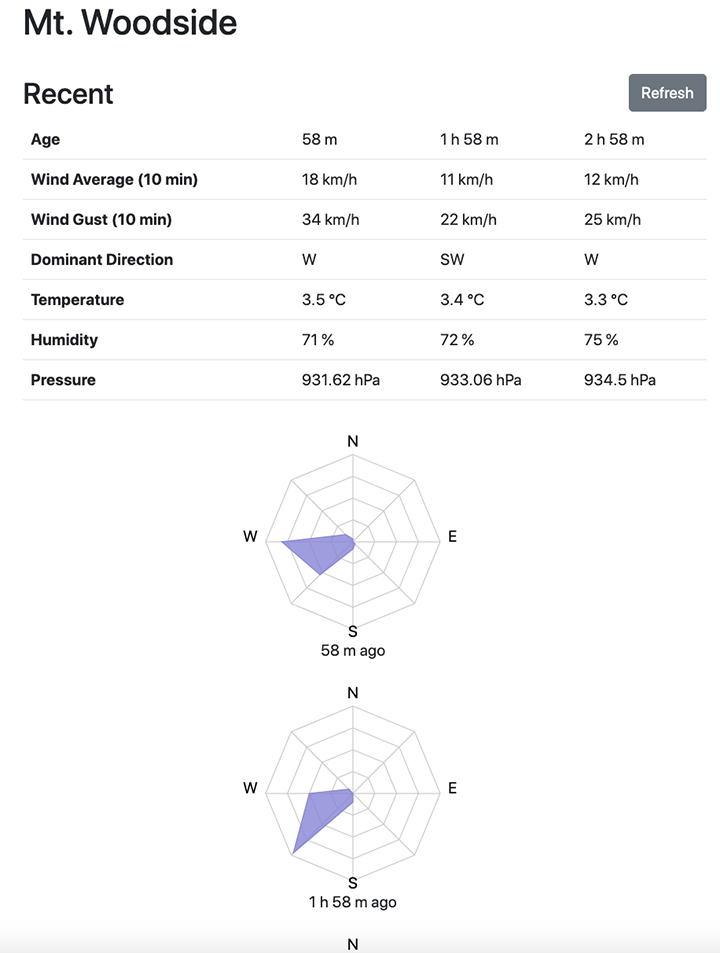Image resolution: width=720 pixels, height=953 pixels.
Task: Select the 3.4 °C temperature cell
Action: point(462,300)
